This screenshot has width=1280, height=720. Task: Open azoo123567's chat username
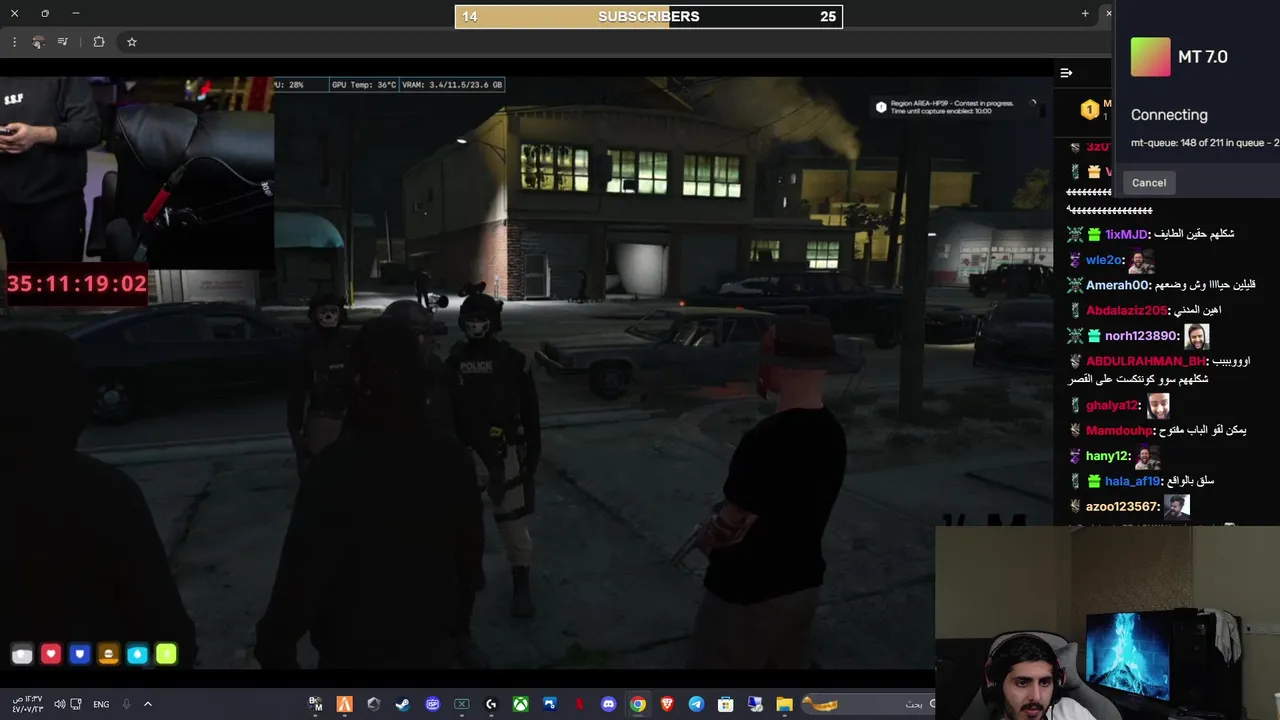tap(1122, 507)
